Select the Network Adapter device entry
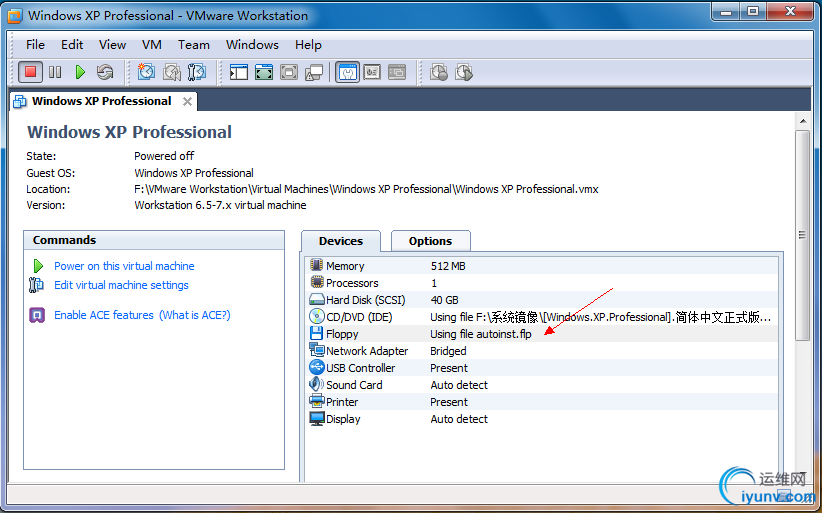This screenshot has width=822, height=513. (367, 351)
